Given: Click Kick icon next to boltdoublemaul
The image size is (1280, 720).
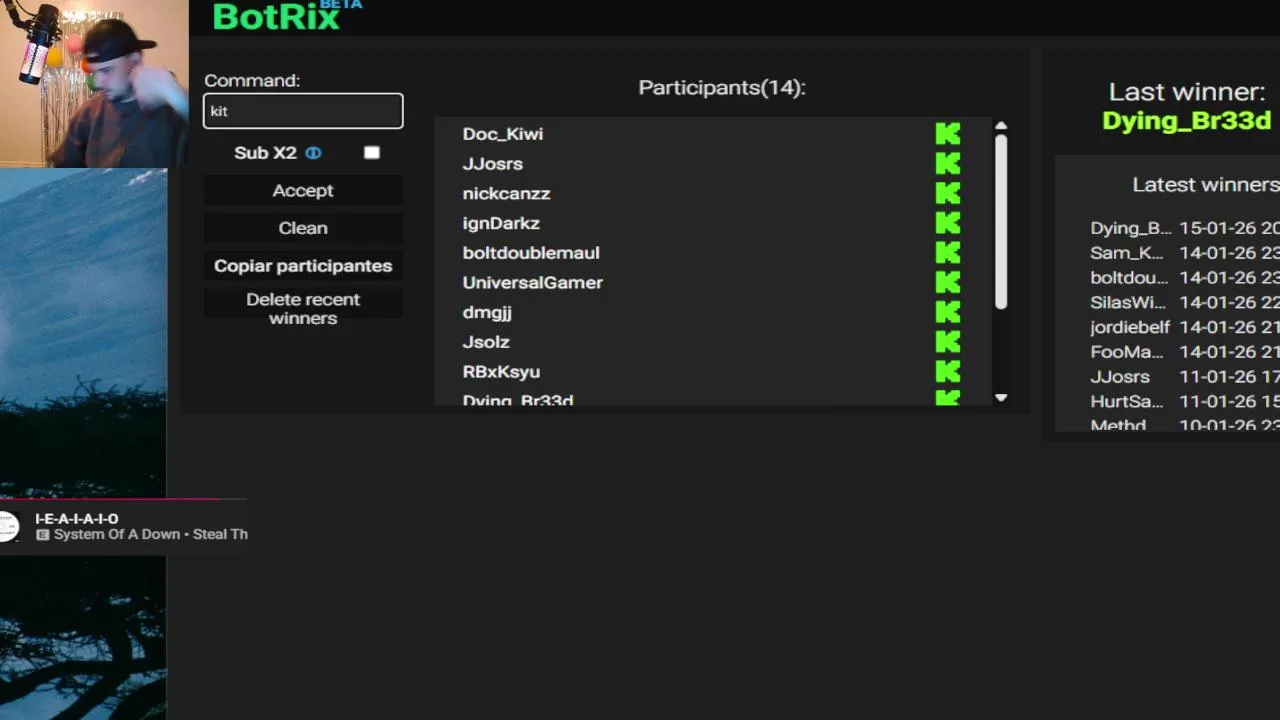Looking at the screenshot, I should point(948,253).
